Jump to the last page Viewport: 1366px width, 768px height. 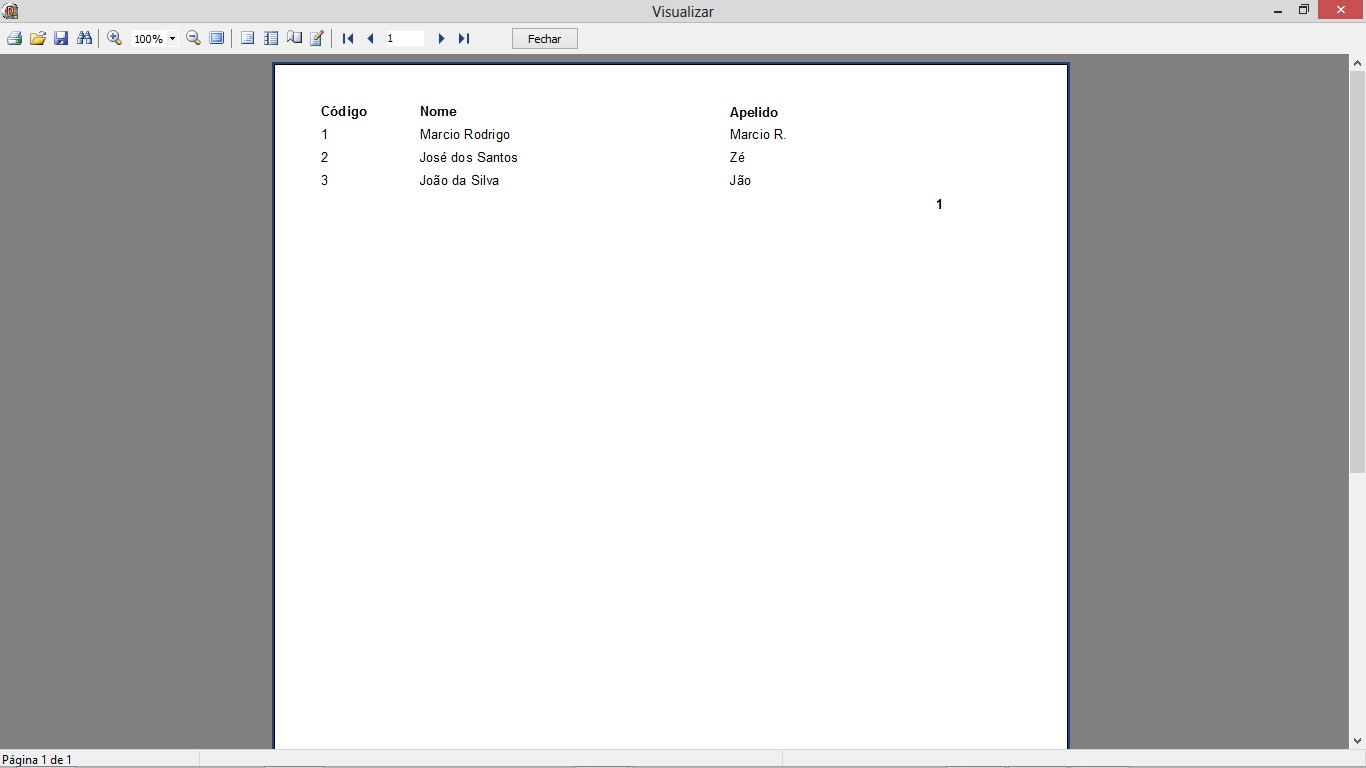[463, 38]
